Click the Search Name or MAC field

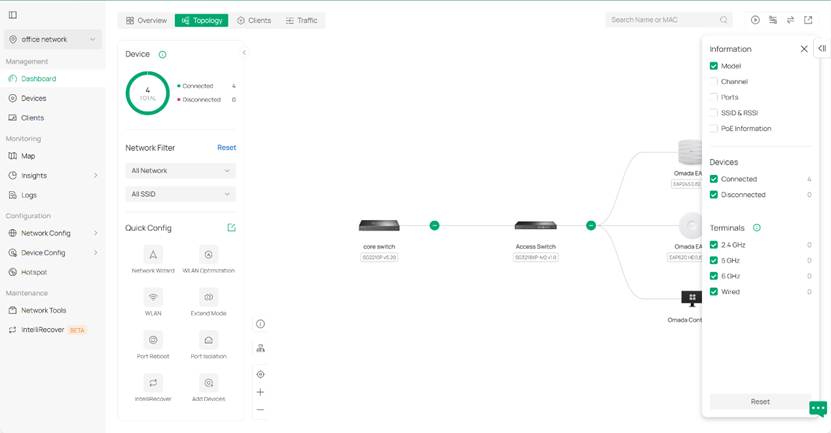point(665,20)
